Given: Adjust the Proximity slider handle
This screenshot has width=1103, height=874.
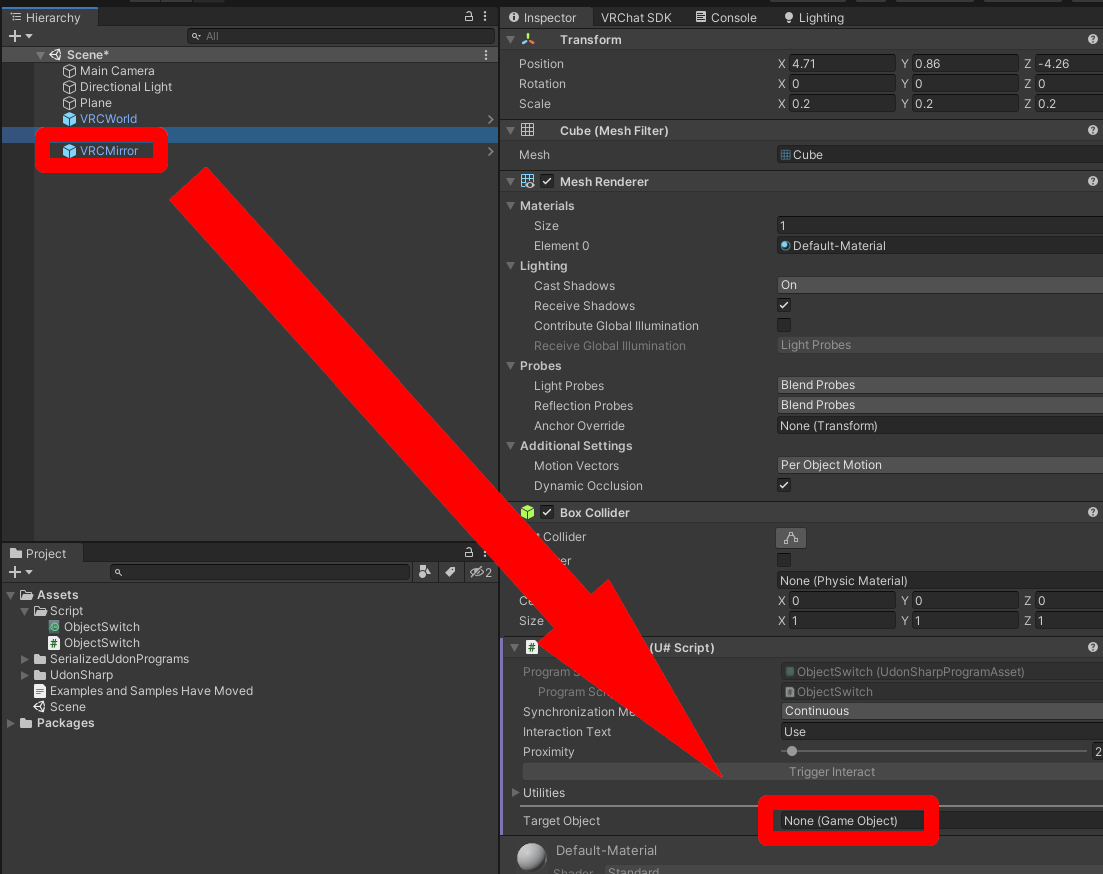Looking at the screenshot, I should (791, 751).
